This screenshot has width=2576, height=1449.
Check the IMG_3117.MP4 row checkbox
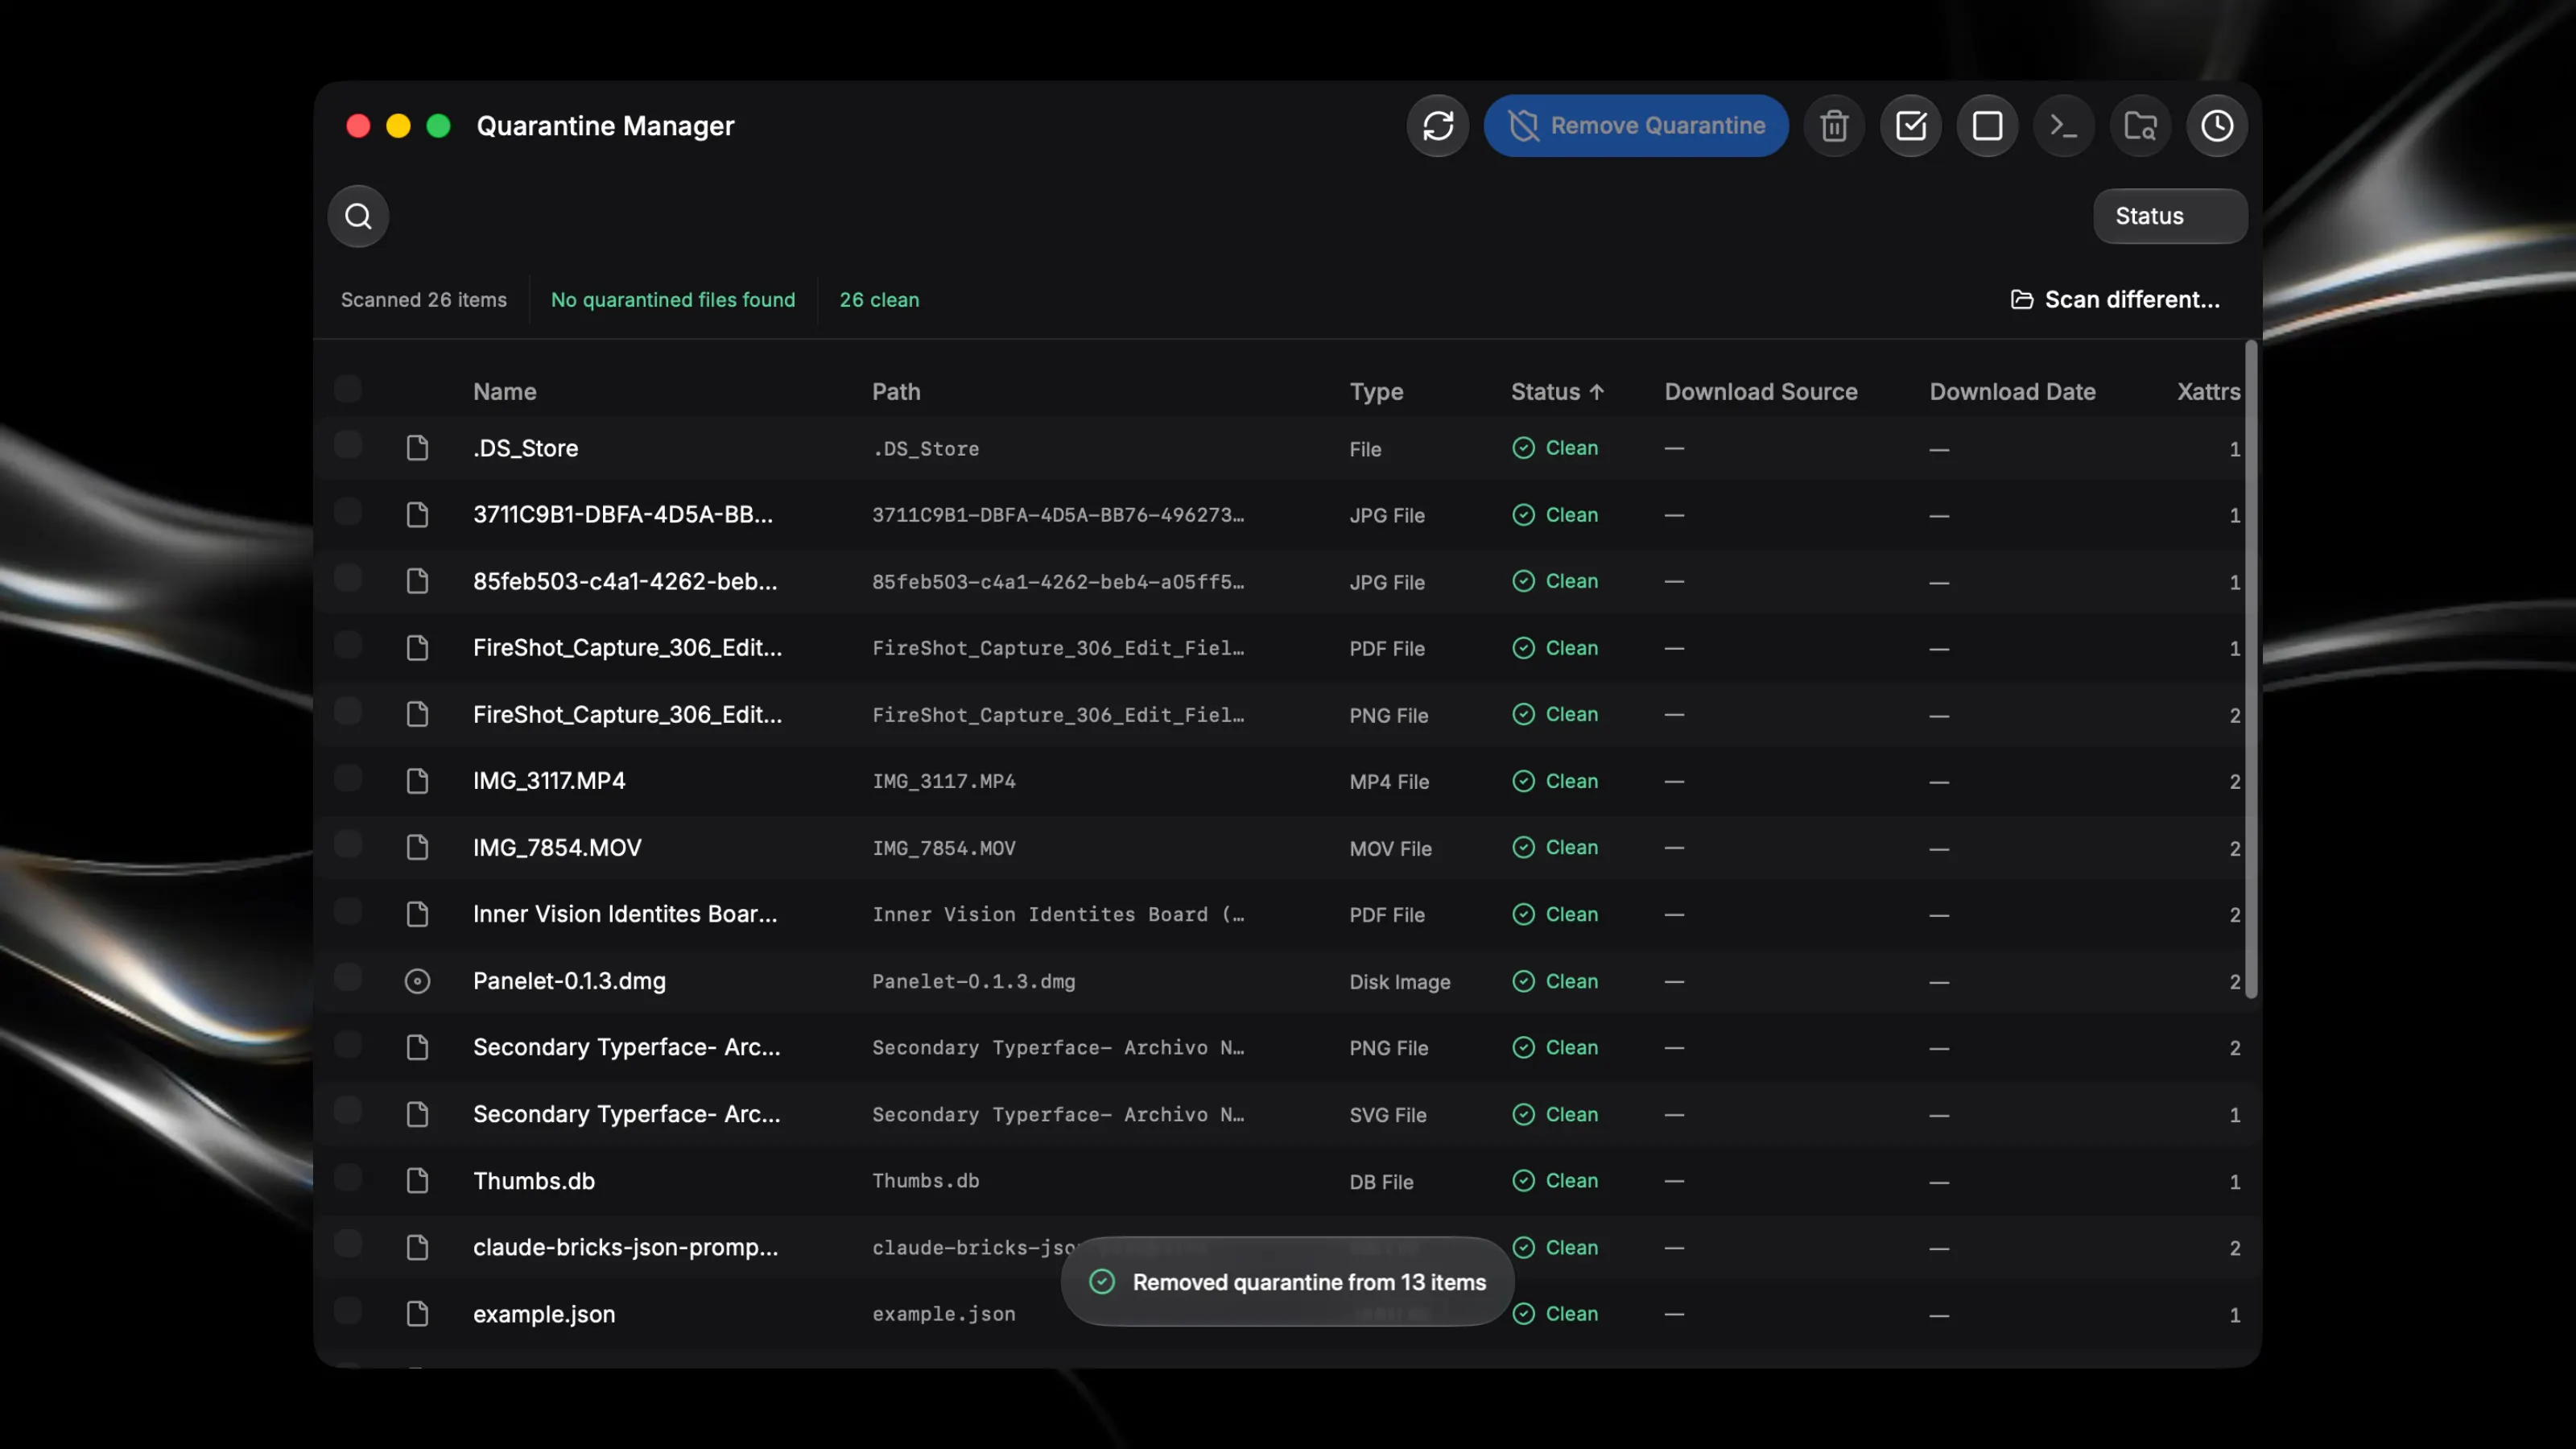(348, 778)
